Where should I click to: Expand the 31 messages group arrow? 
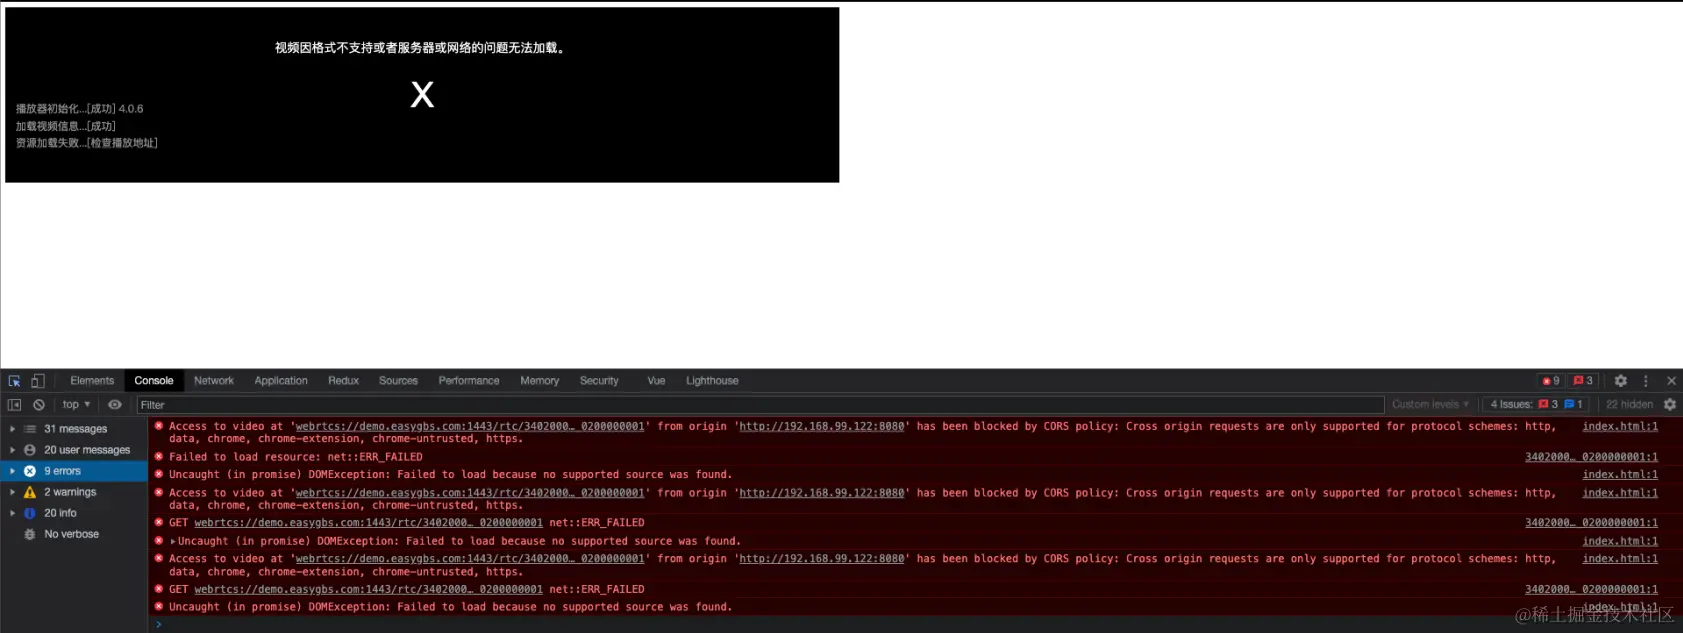[x=12, y=429]
